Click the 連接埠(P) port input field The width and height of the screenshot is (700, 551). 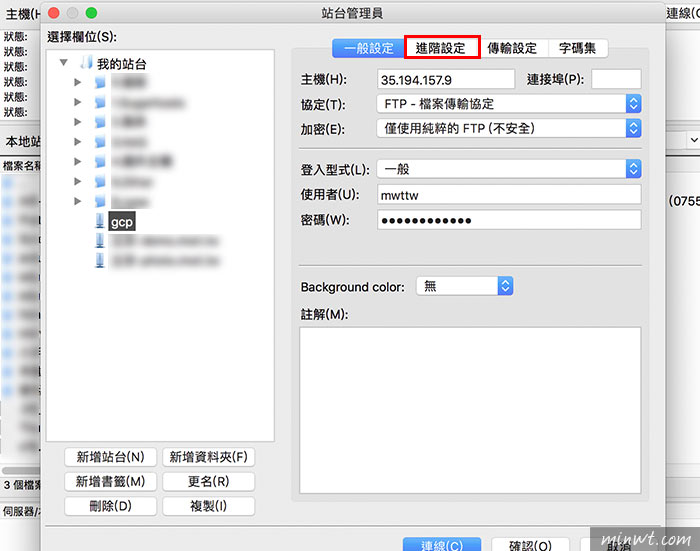[616, 79]
